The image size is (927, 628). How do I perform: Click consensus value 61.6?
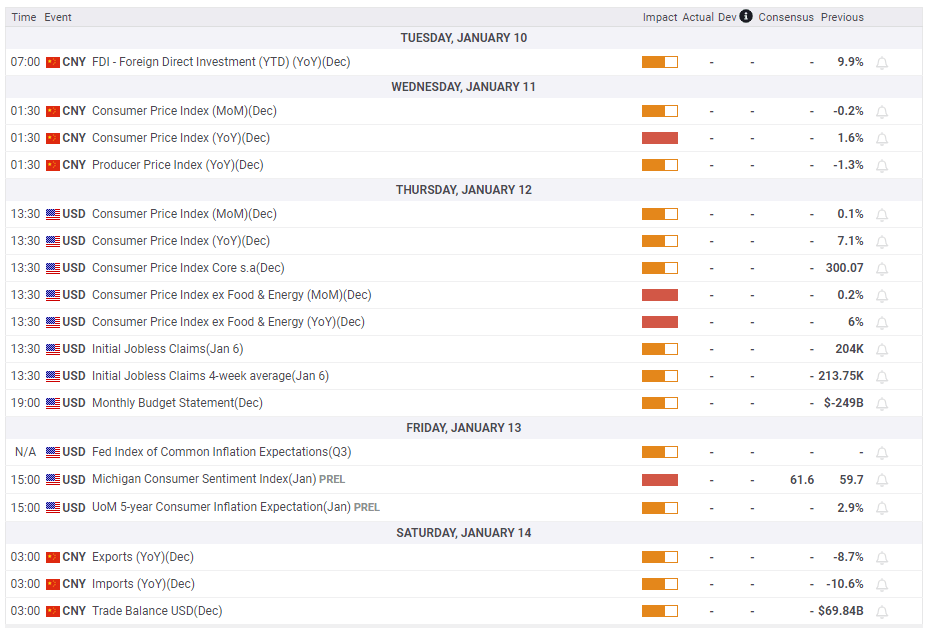(x=802, y=480)
